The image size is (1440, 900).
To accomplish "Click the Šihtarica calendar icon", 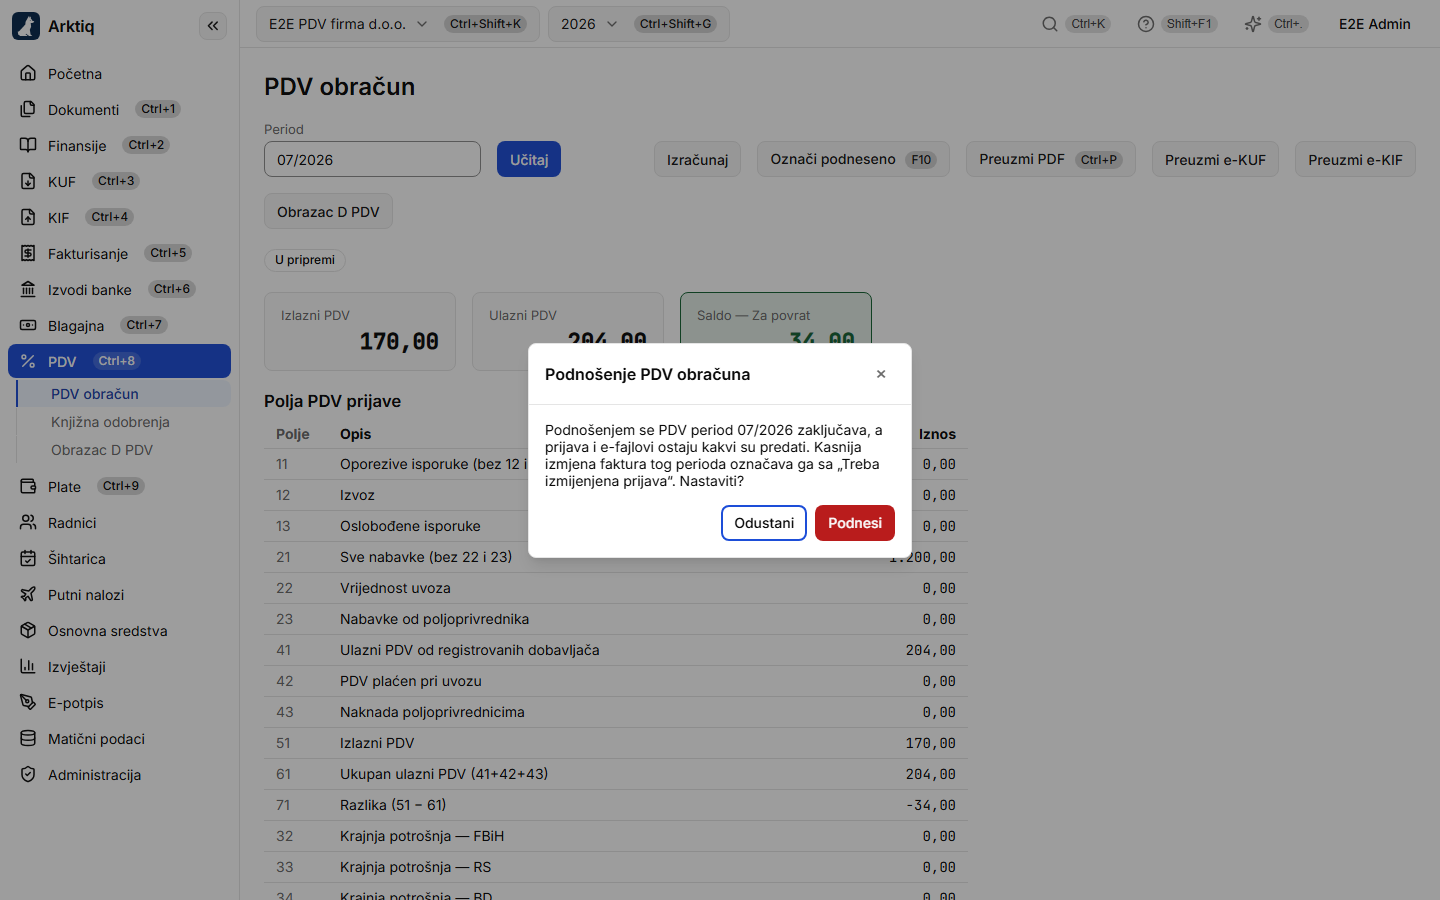I will coord(28,558).
